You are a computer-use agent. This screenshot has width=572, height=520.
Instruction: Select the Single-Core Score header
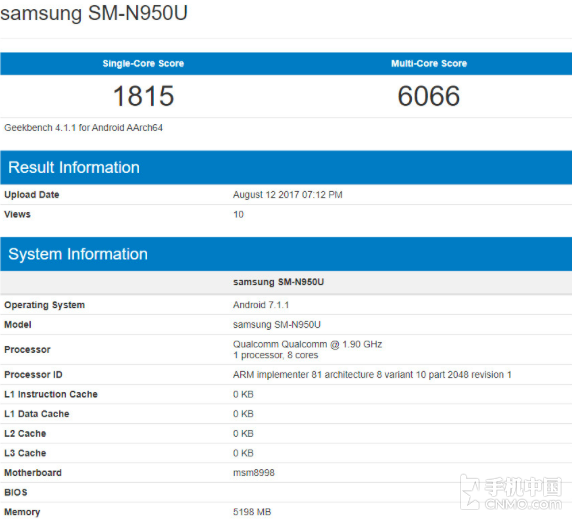143,63
